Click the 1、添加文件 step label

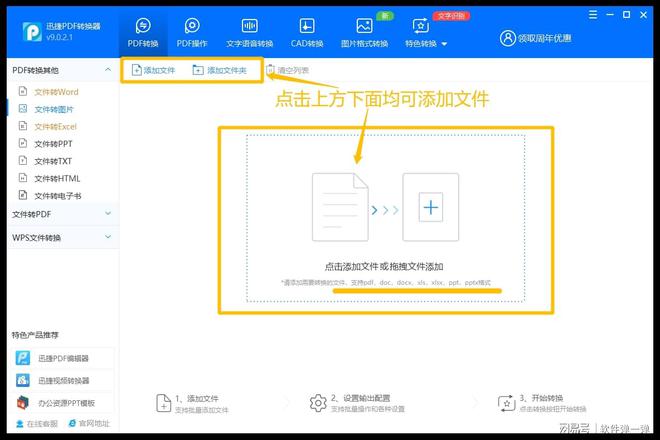click(x=197, y=398)
